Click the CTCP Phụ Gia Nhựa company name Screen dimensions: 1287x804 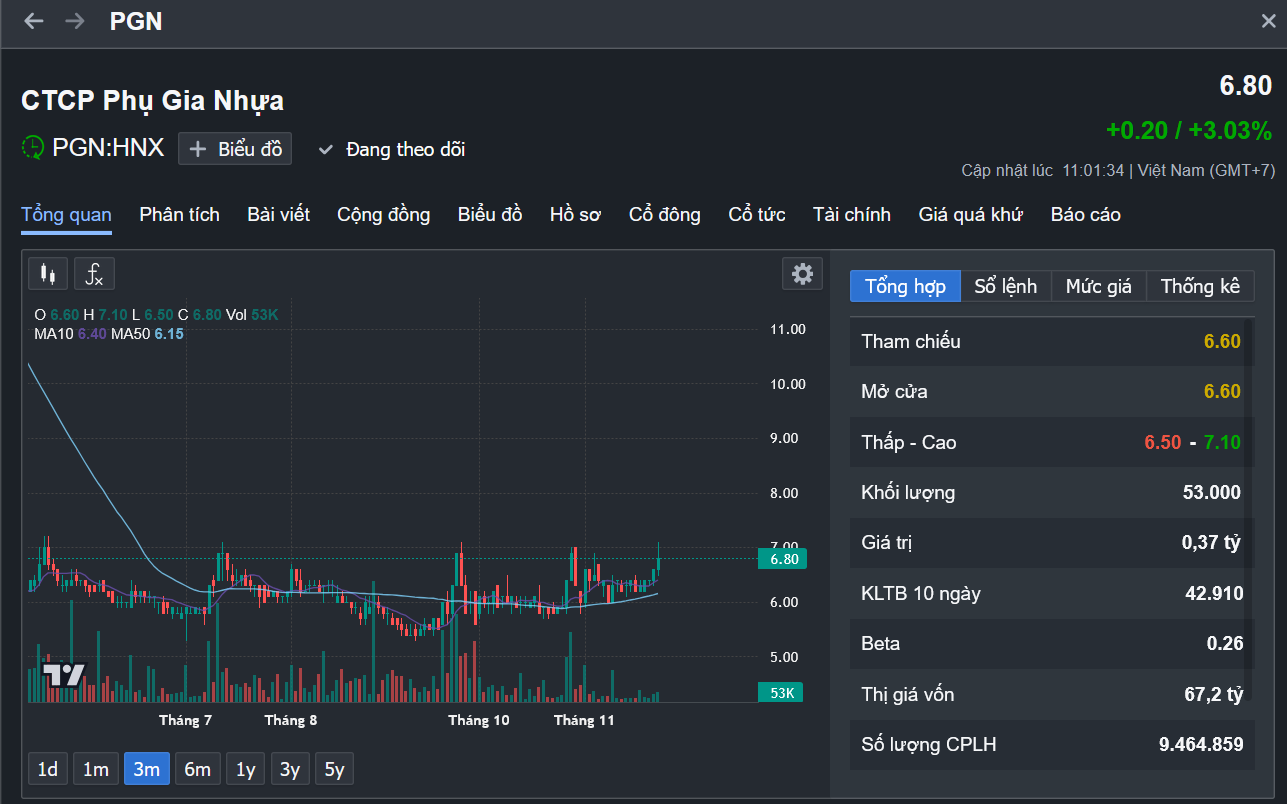(153, 100)
